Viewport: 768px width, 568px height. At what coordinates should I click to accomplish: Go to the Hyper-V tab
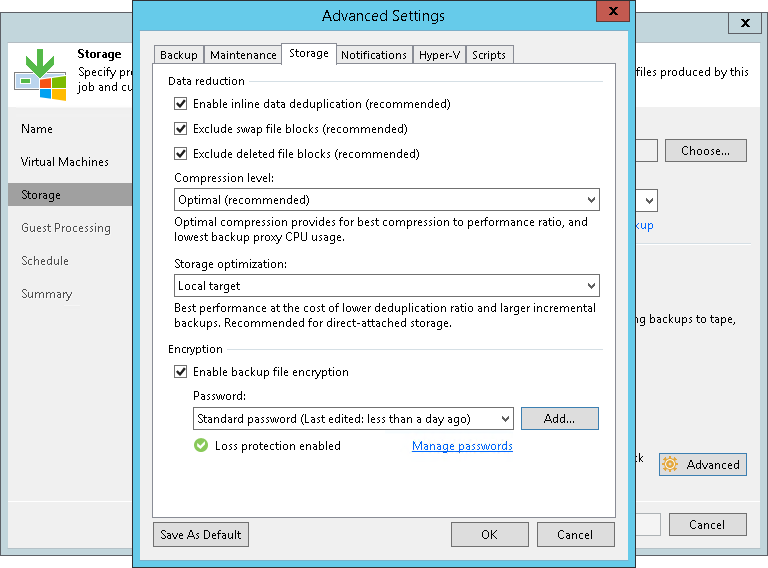[x=439, y=55]
